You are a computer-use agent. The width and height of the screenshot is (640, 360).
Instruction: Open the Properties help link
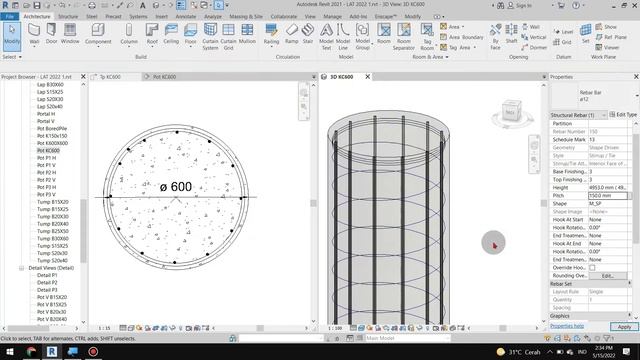click(x=567, y=326)
